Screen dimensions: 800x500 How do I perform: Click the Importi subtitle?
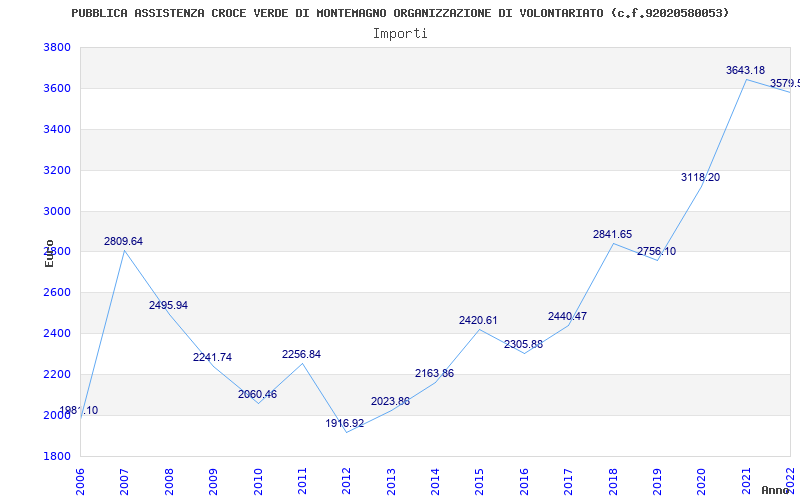click(400, 34)
